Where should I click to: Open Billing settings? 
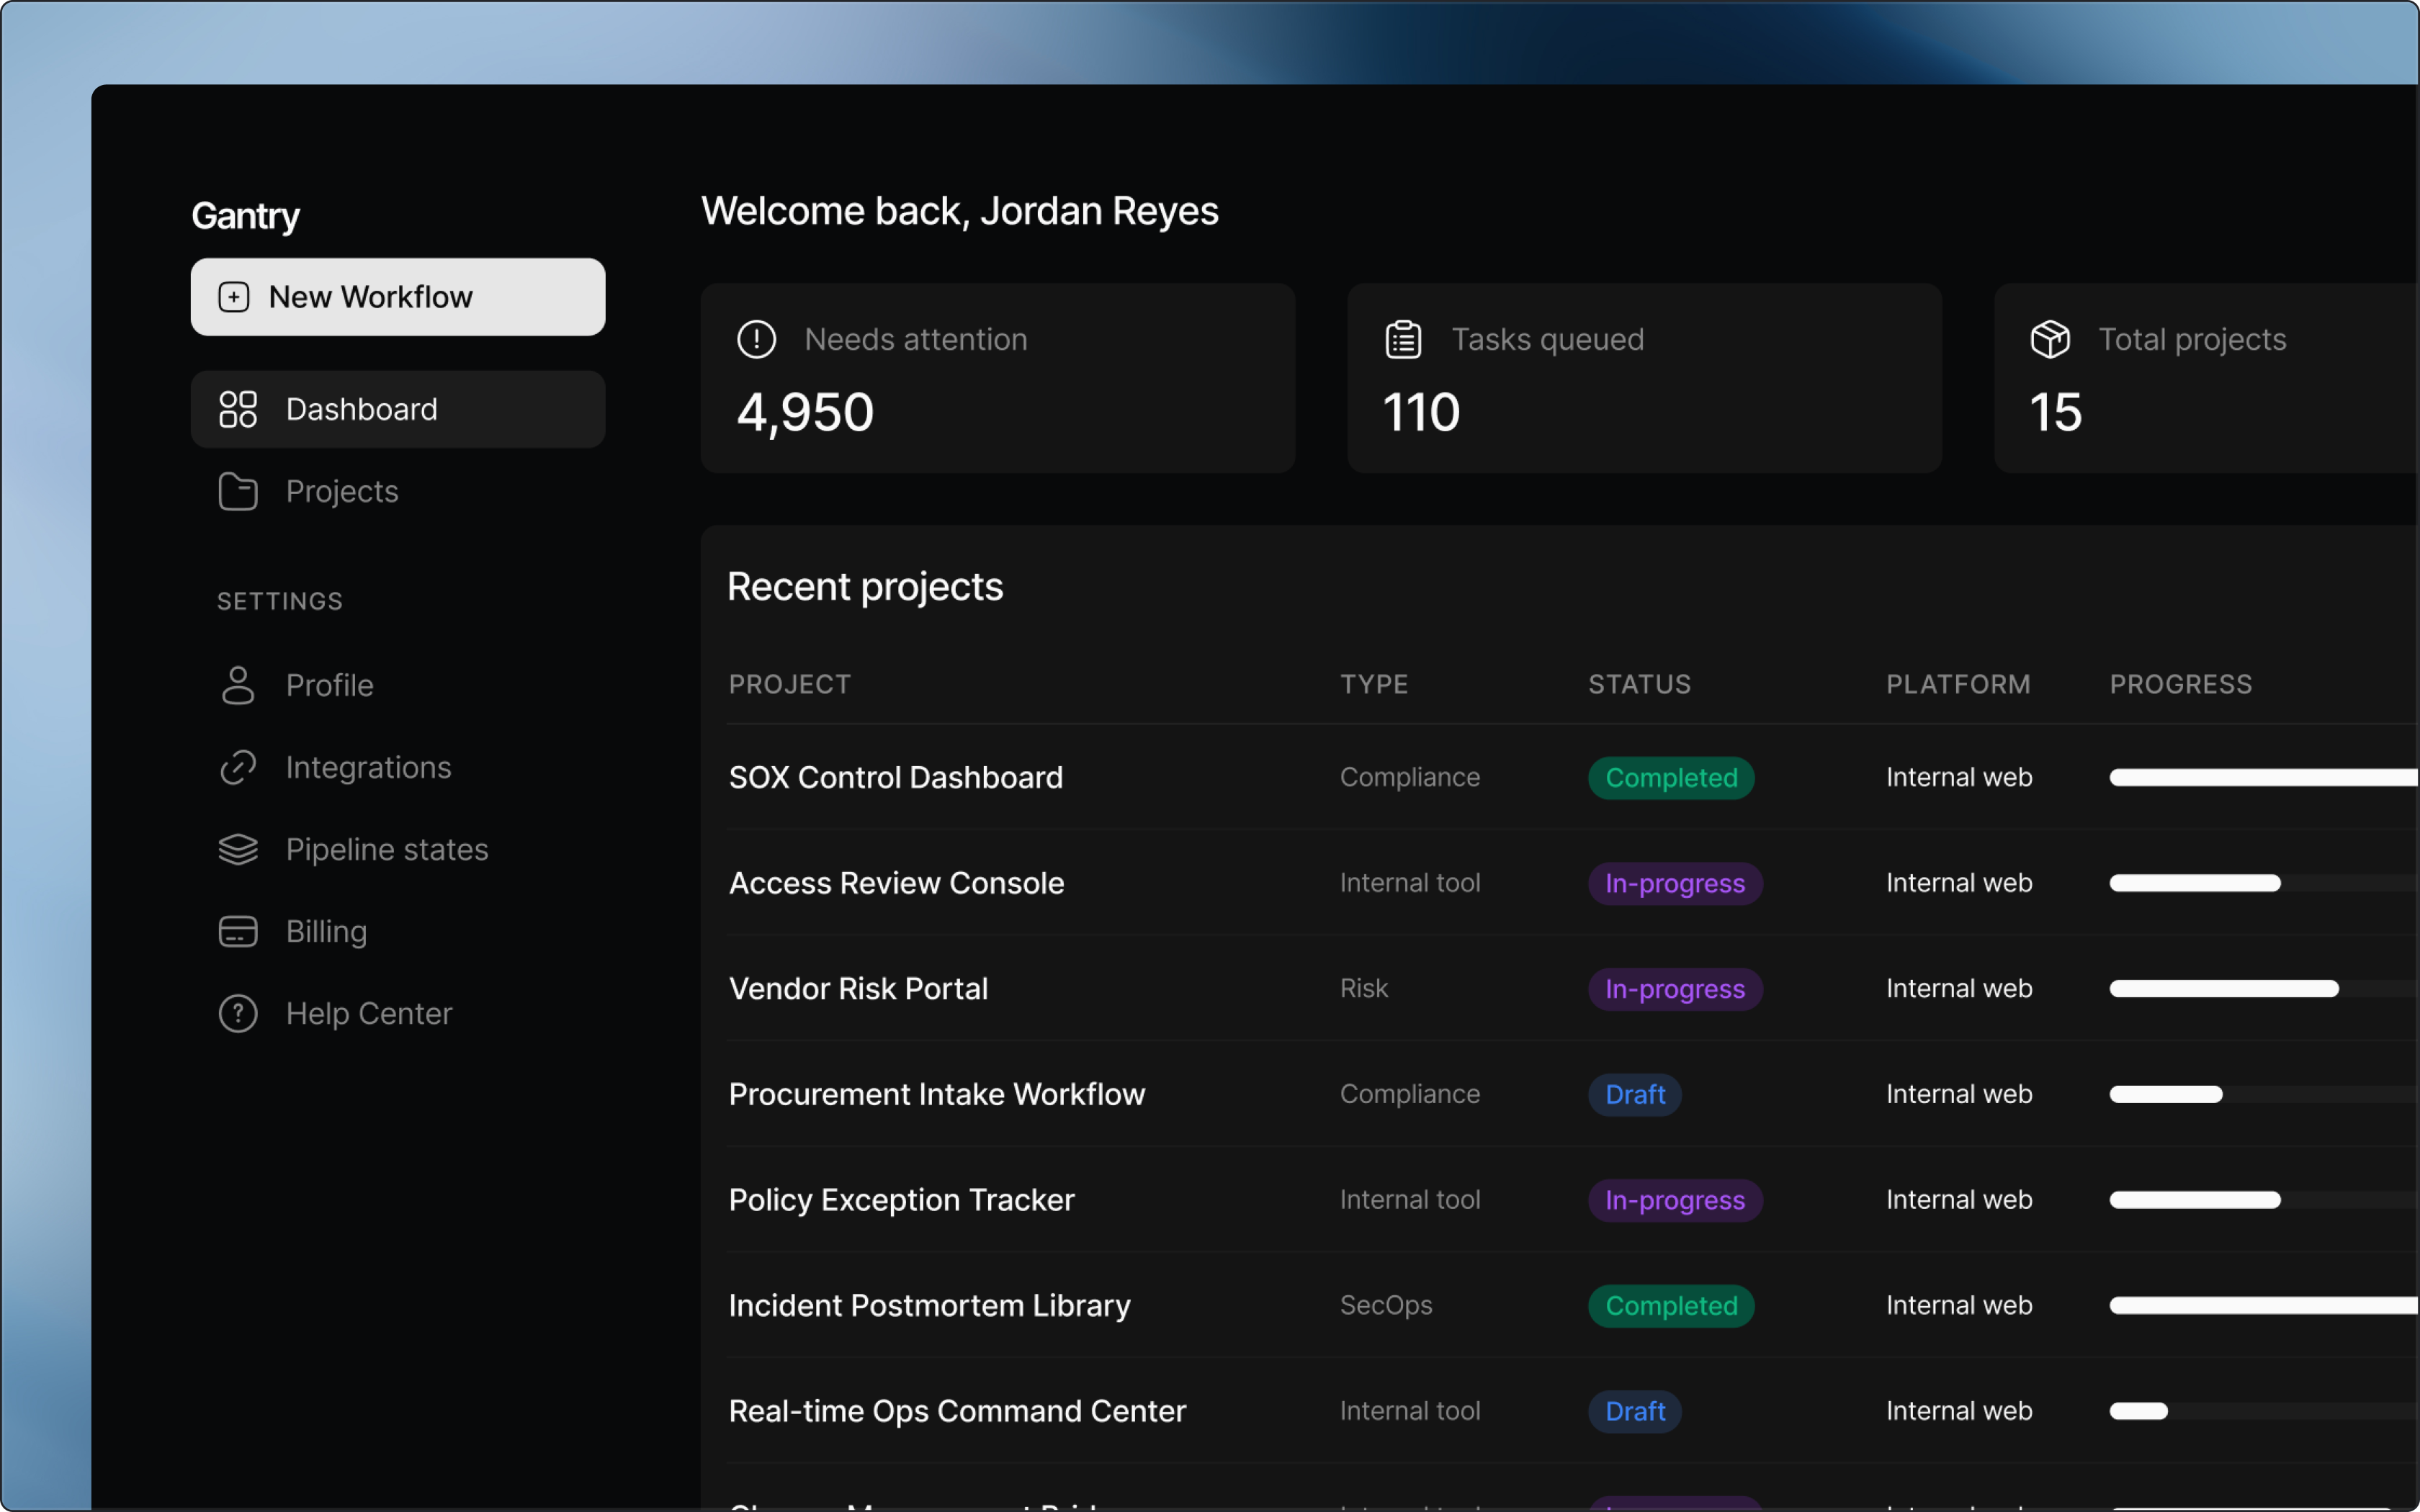[398, 931]
